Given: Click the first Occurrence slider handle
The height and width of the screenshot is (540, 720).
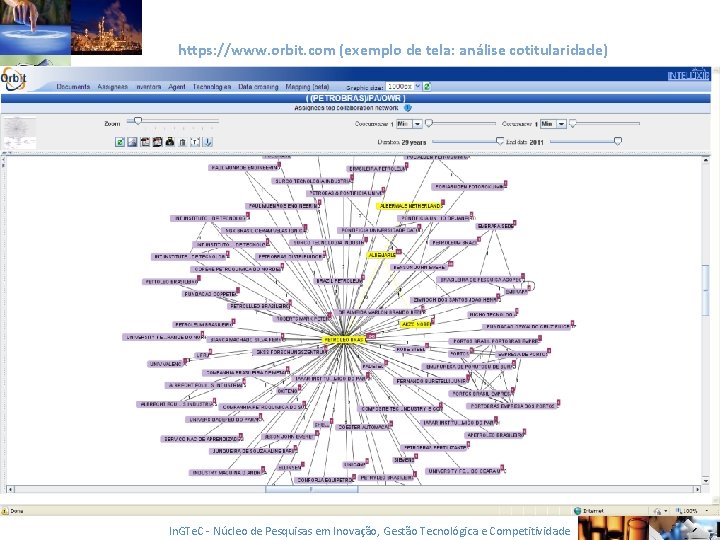Looking at the screenshot, I should (x=429, y=123).
